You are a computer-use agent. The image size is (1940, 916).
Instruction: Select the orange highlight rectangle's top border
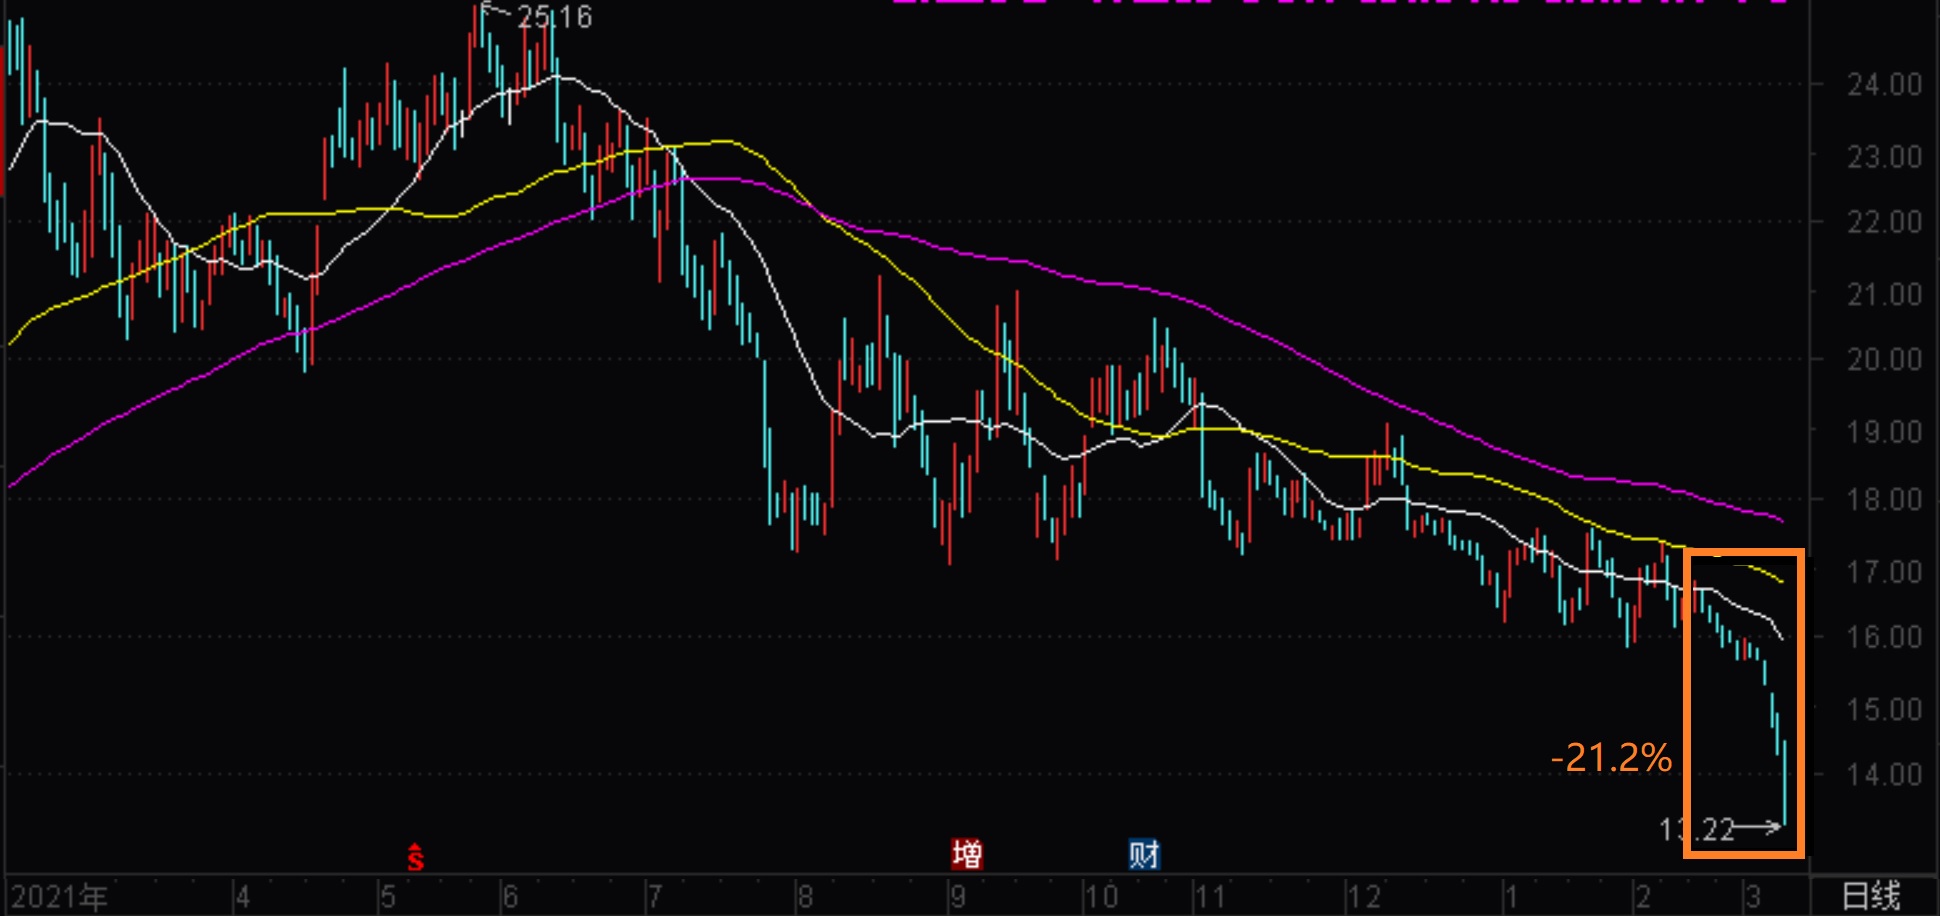1744,552
